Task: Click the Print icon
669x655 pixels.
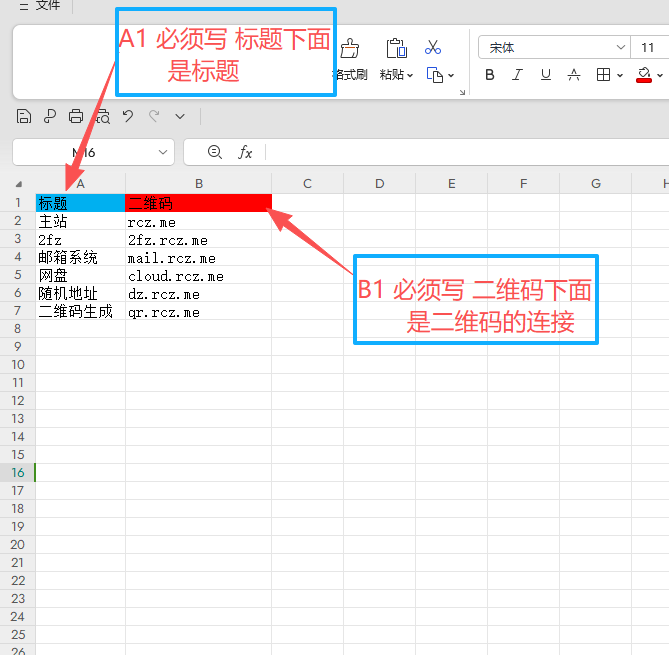Action: point(76,116)
